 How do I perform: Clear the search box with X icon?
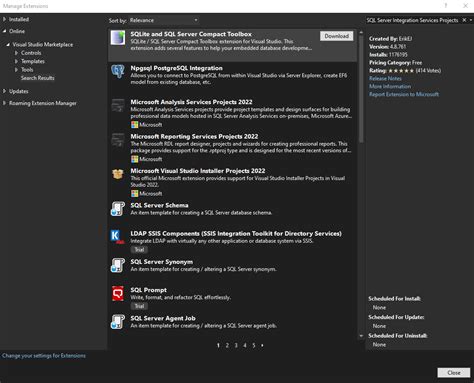(x=464, y=20)
